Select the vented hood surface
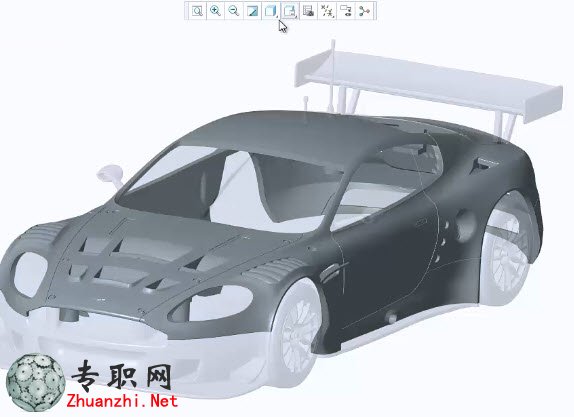 click(x=146, y=256)
